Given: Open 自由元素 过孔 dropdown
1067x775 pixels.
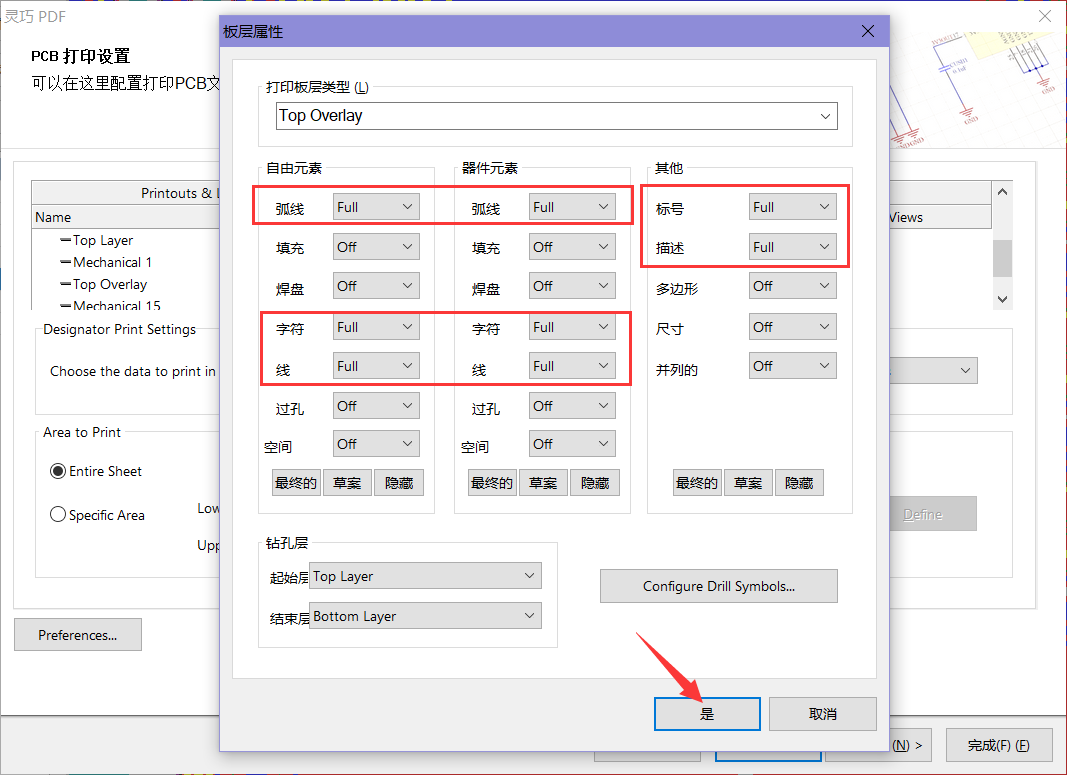Looking at the screenshot, I should 376,406.
